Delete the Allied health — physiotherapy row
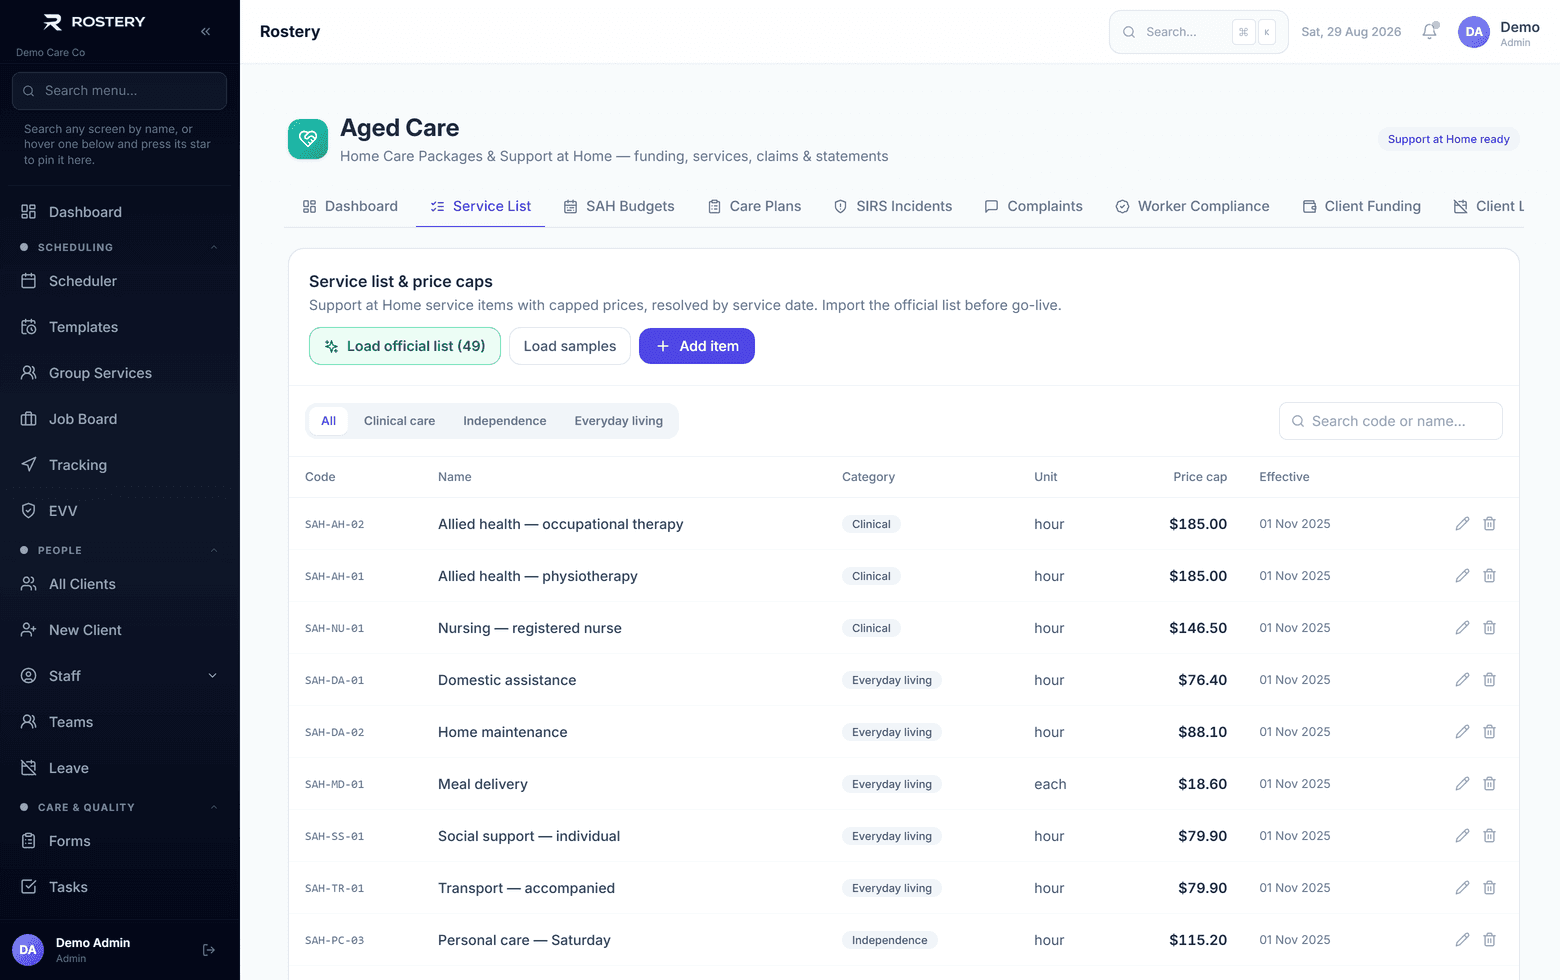Screen dimensions: 1560x980 coord(1489,576)
